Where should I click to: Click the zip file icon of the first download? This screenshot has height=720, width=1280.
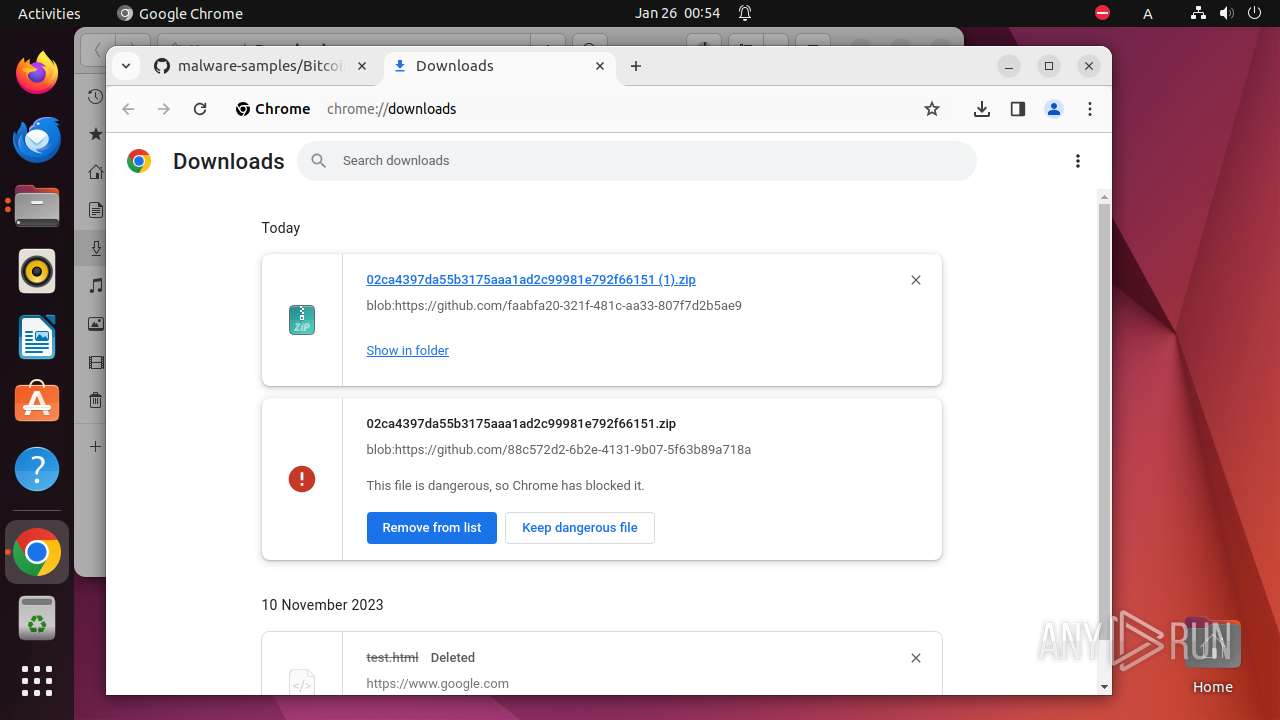tap(302, 320)
